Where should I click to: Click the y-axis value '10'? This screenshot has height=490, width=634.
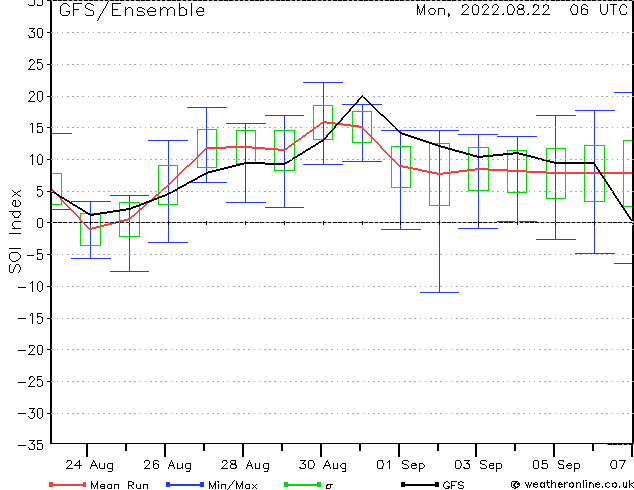(35, 160)
